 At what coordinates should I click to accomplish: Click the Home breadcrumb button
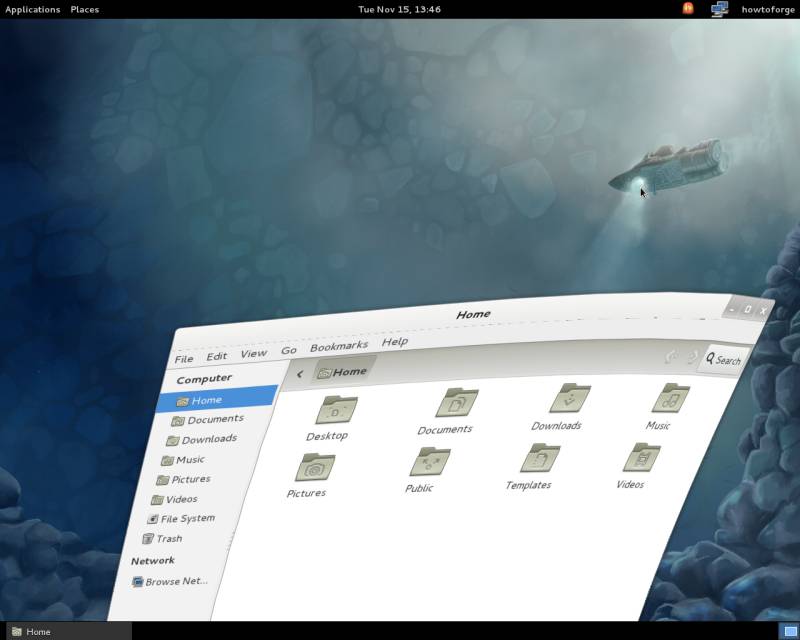pos(346,370)
